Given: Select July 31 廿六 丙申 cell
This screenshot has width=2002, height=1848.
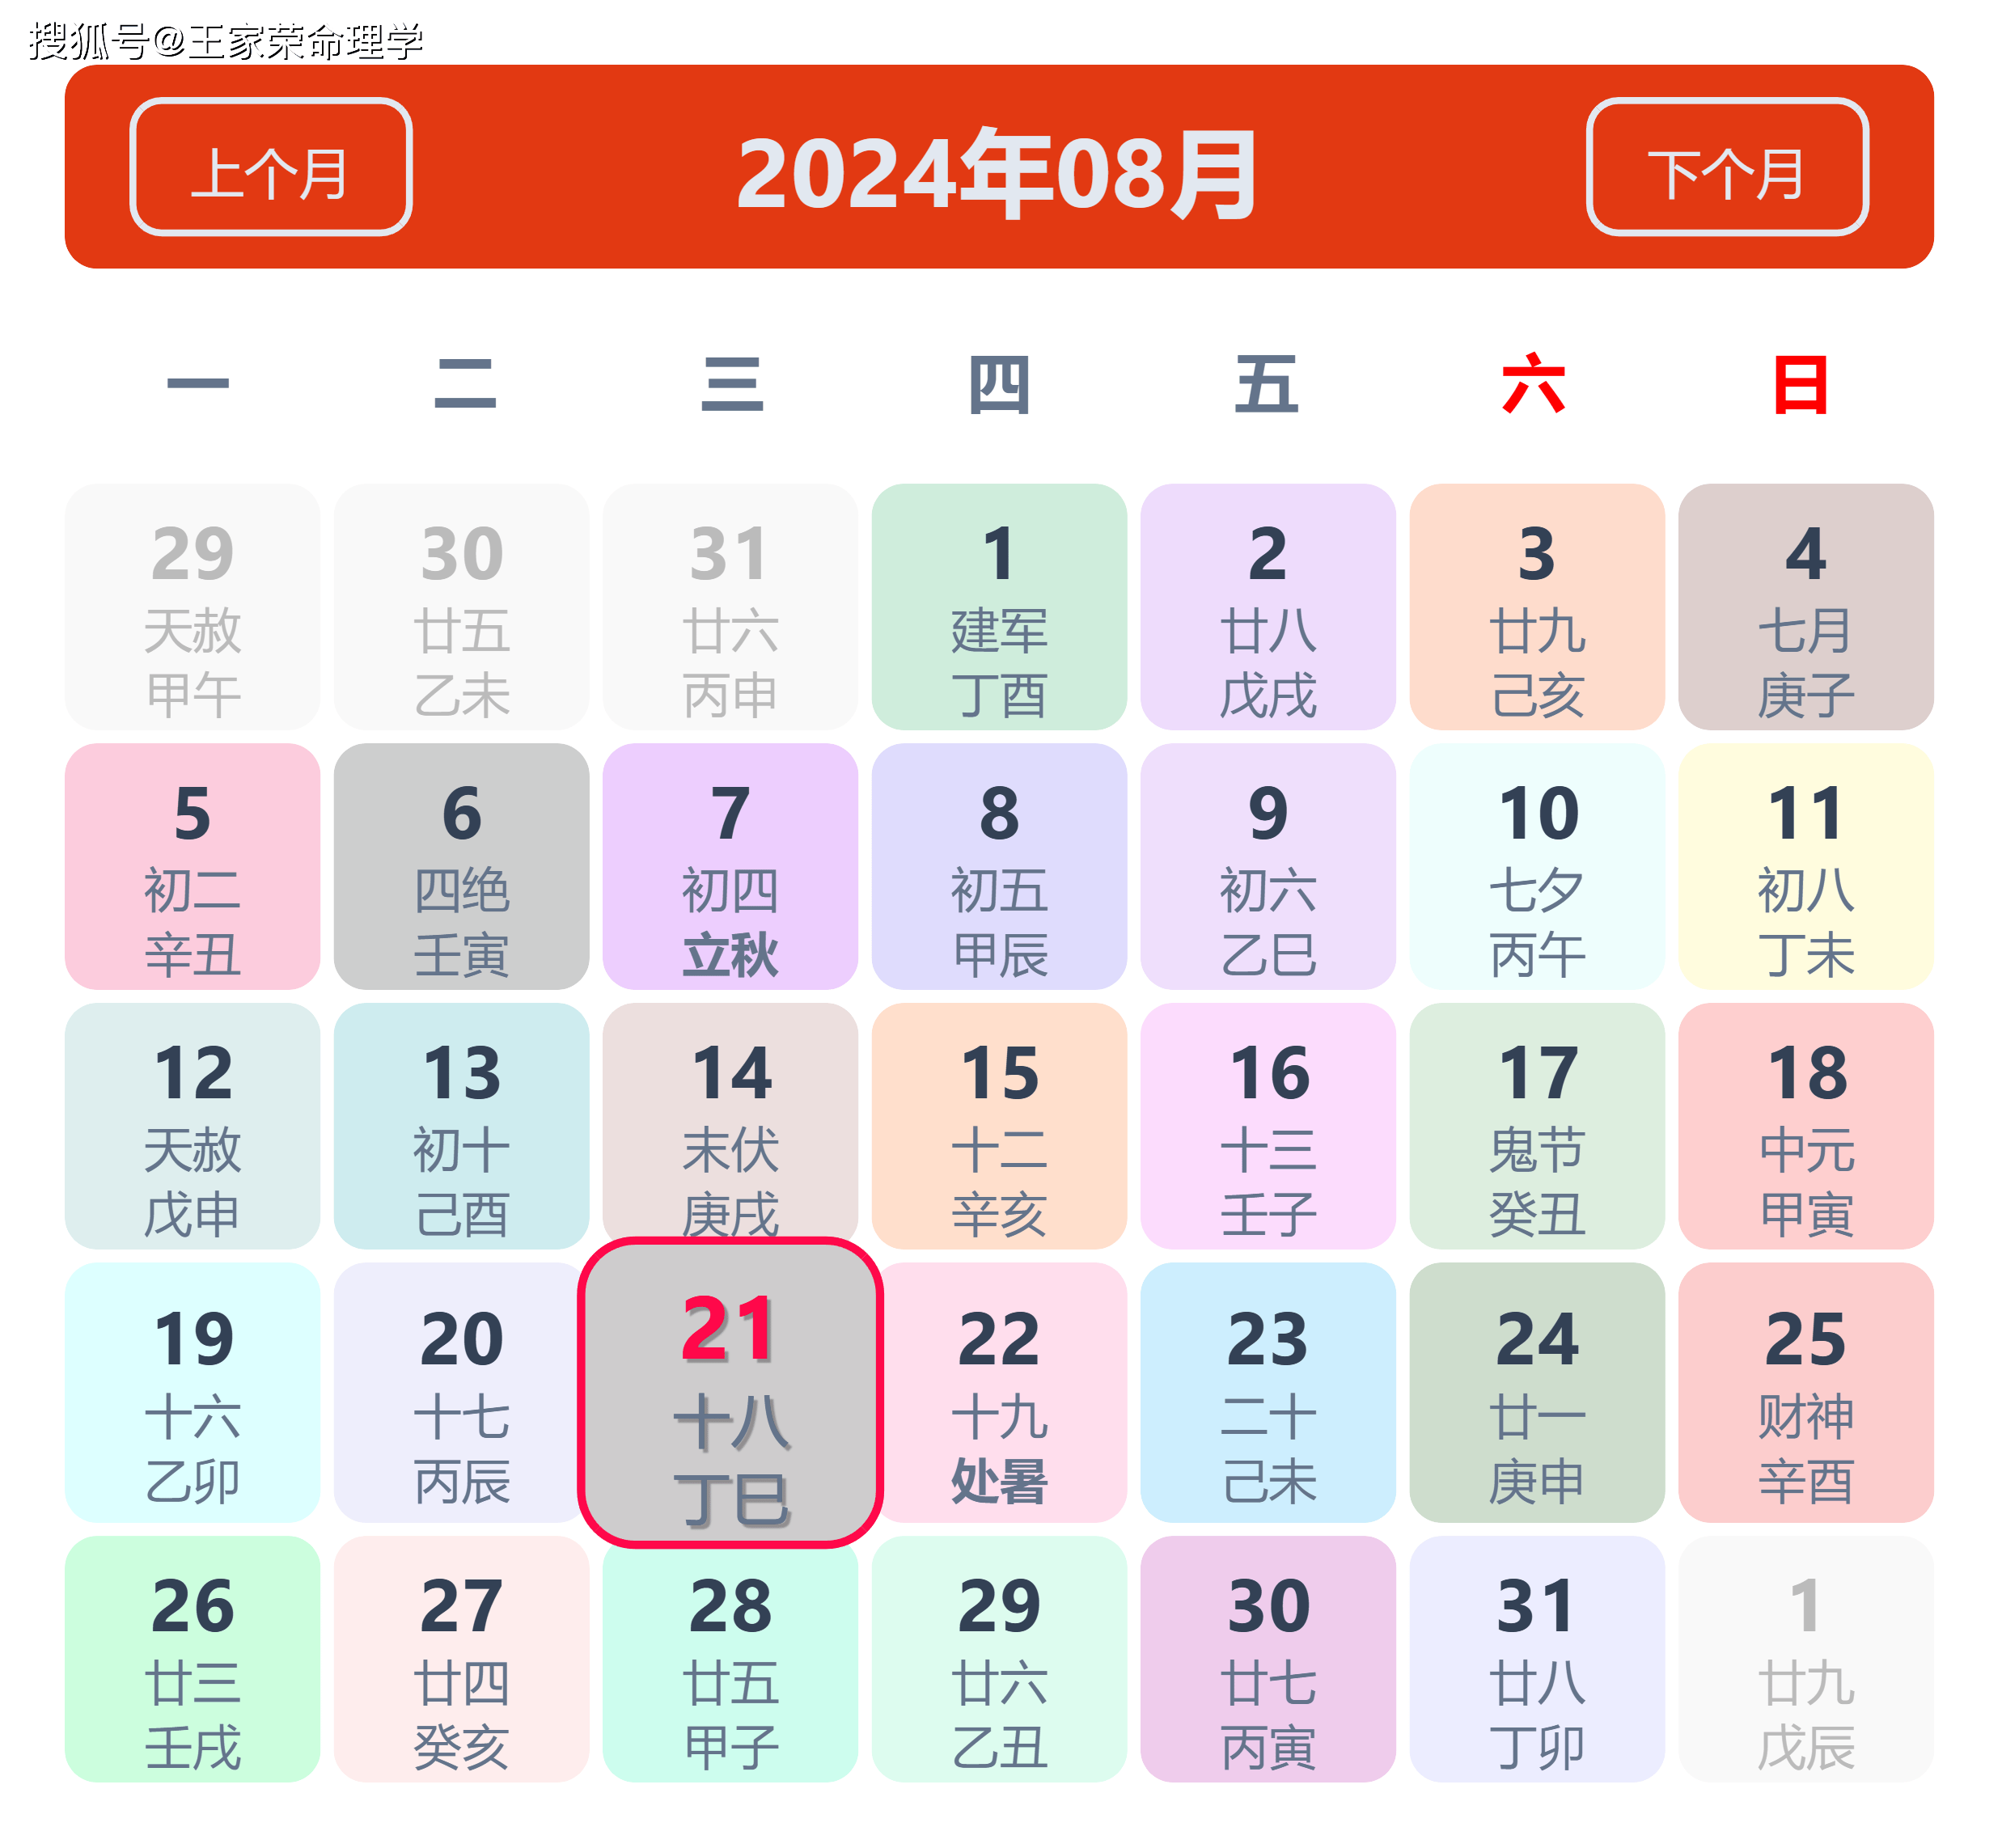Looking at the screenshot, I should [x=730, y=607].
